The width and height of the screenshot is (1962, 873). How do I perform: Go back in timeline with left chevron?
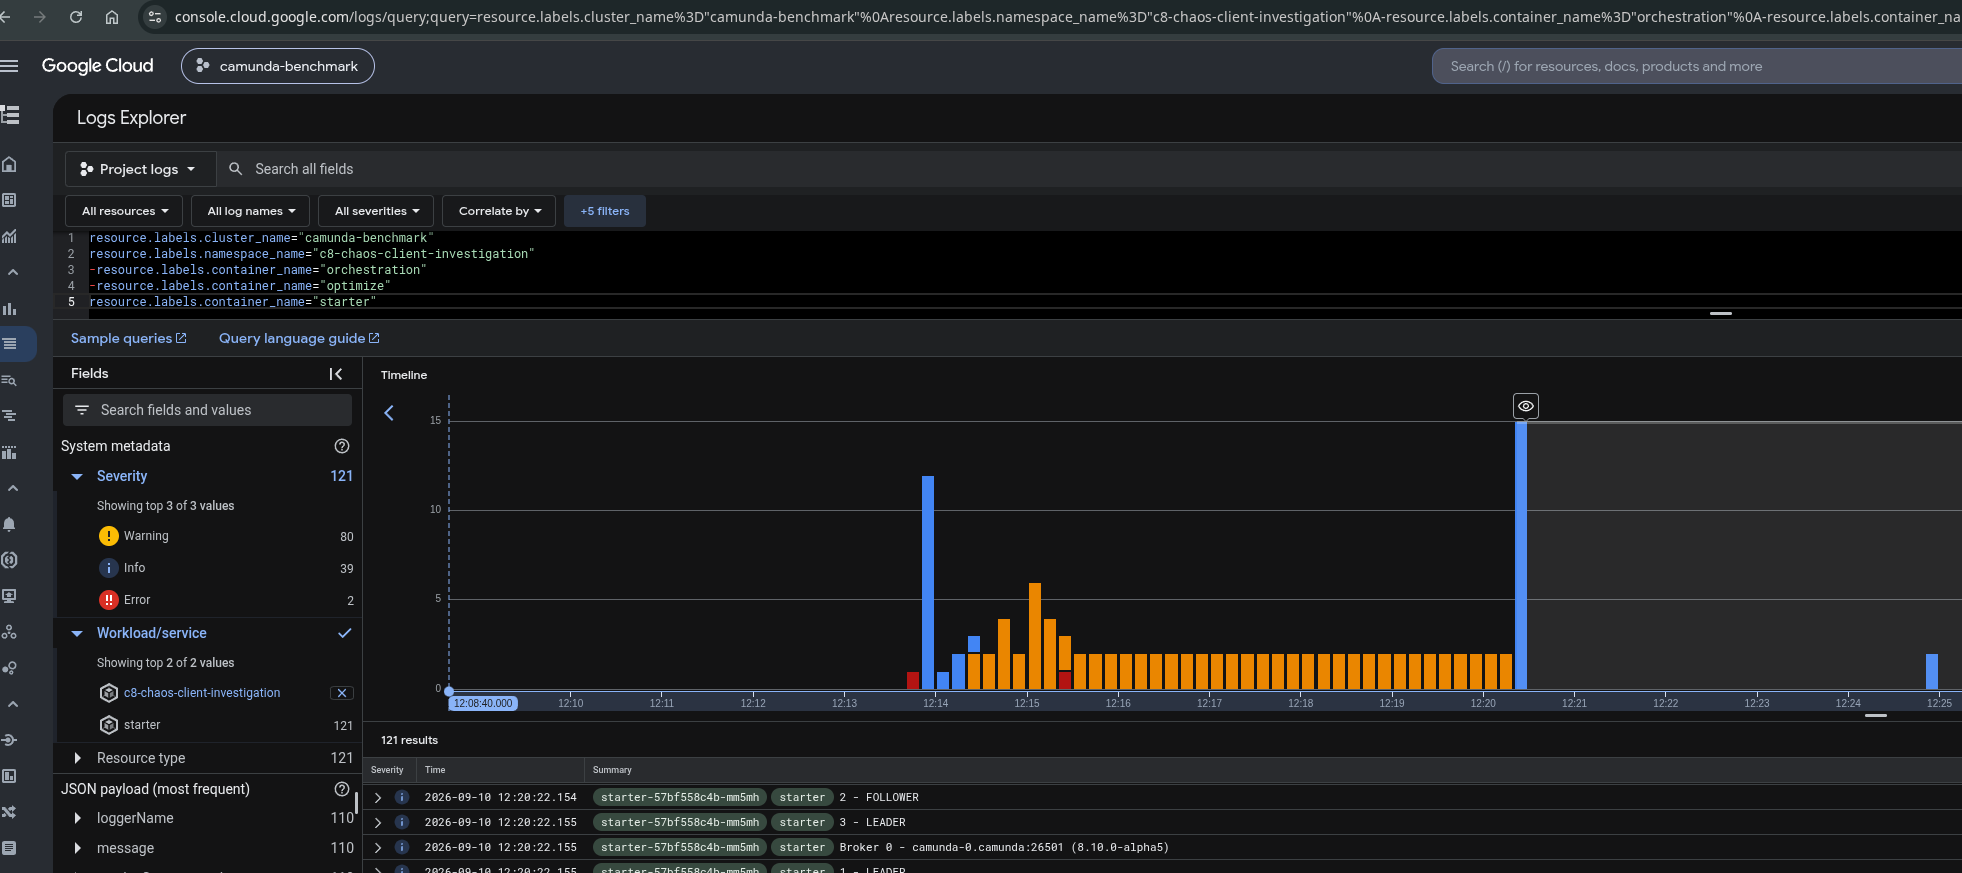click(389, 412)
